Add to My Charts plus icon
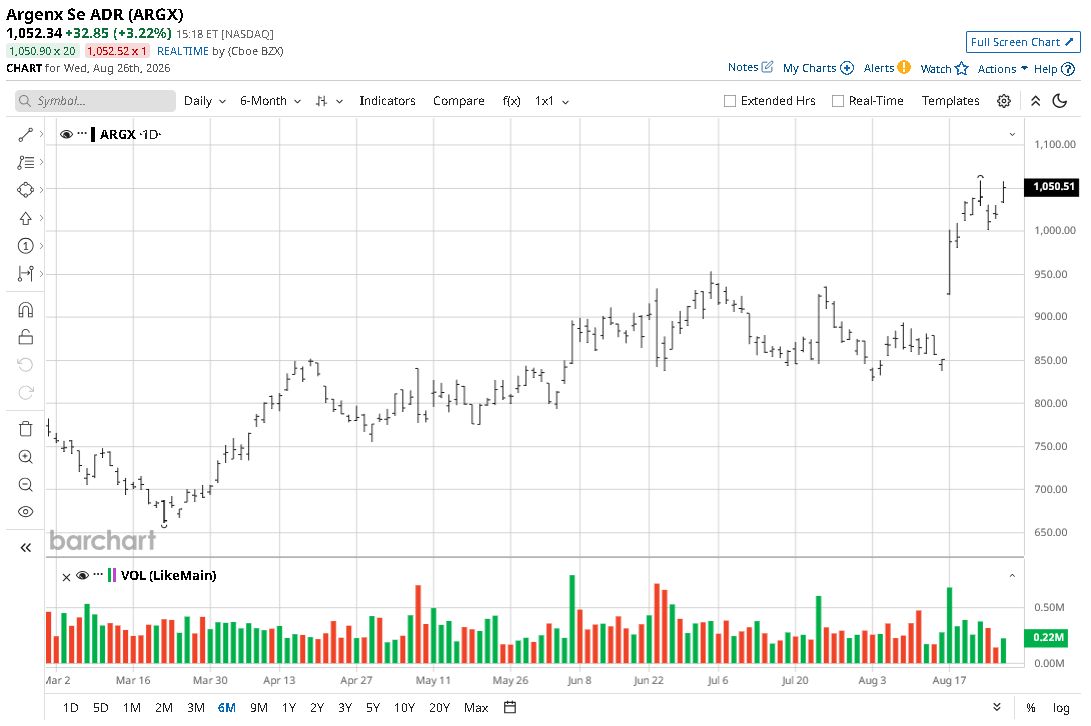The width and height of the screenshot is (1091, 726). [847, 68]
